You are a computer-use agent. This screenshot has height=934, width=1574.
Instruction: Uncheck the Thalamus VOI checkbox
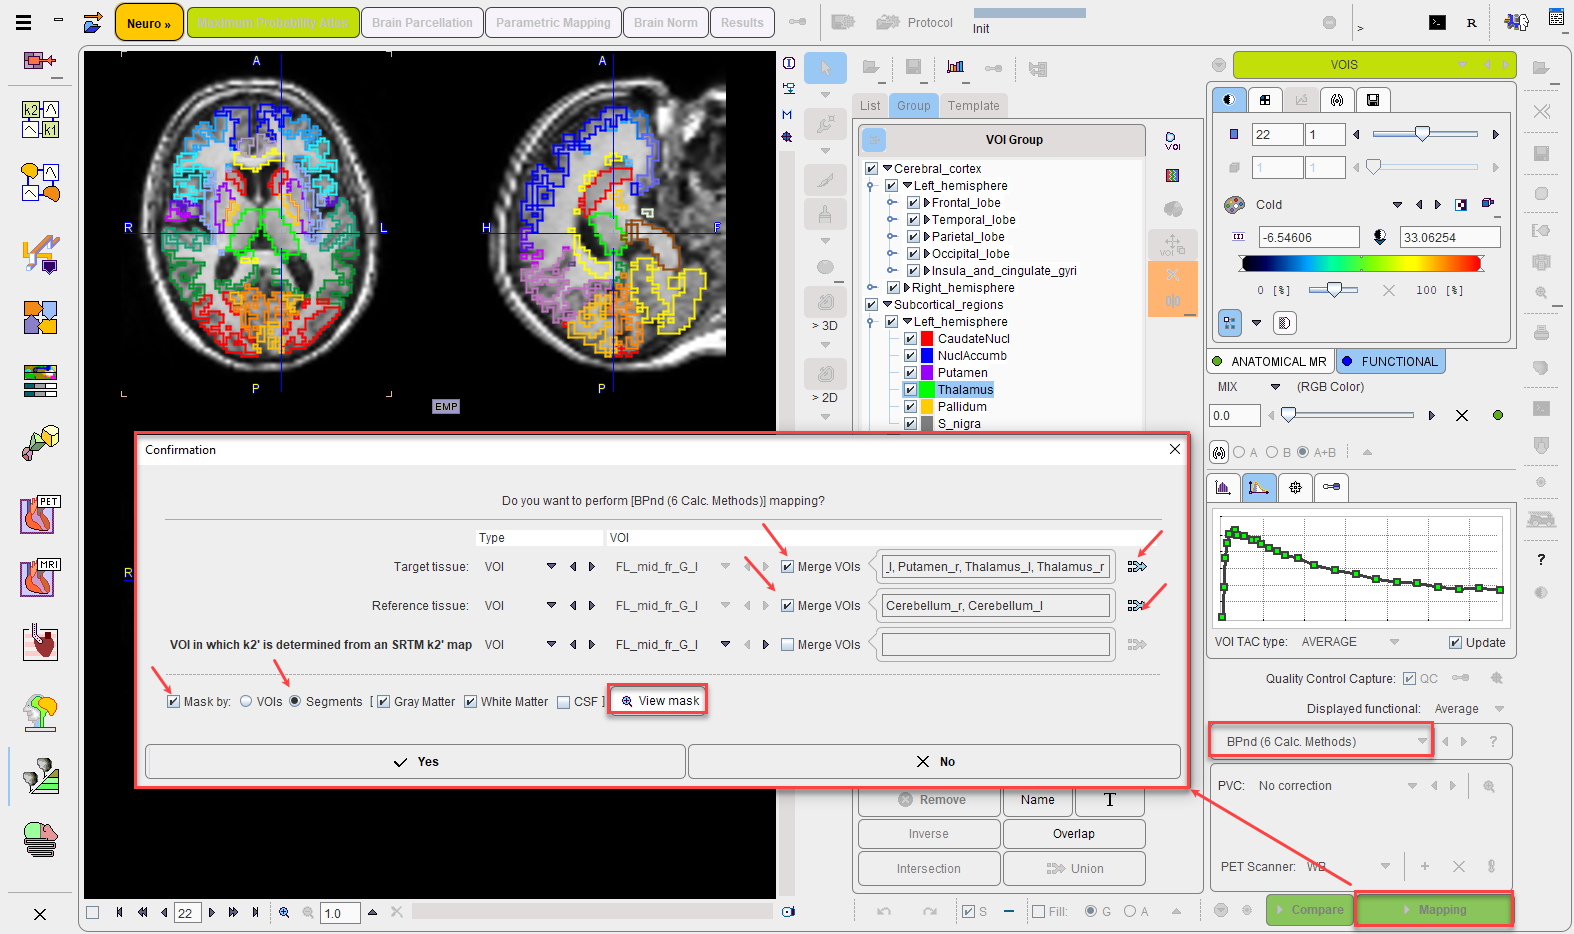[x=911, y=390]
